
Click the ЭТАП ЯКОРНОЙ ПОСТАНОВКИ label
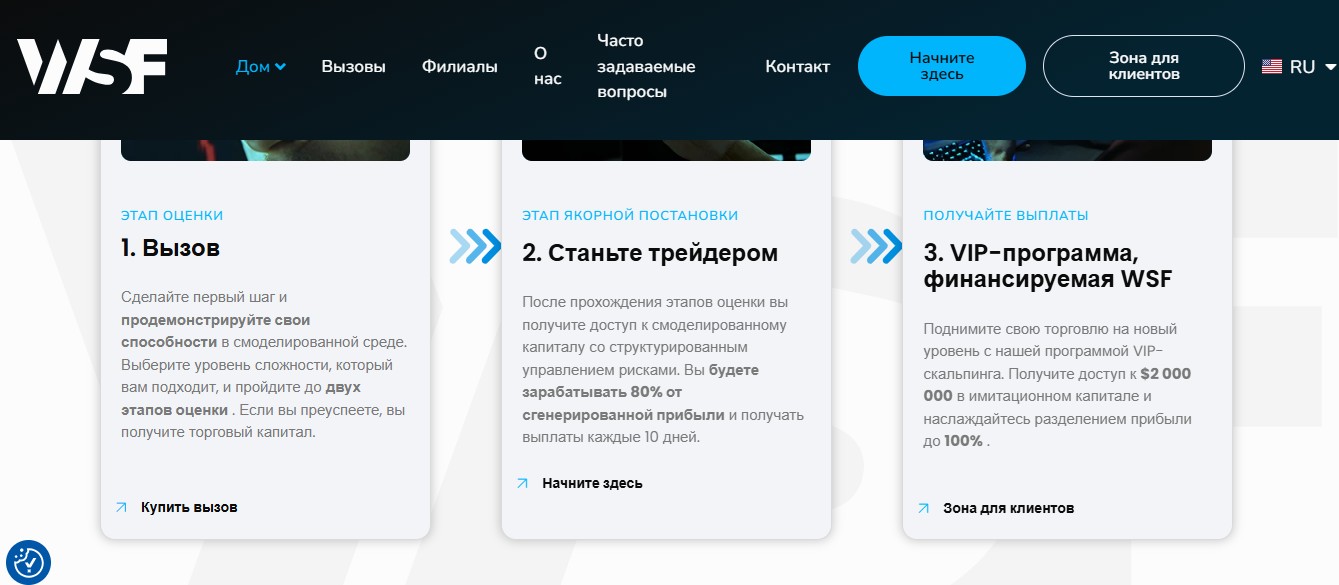pyautogui.click(x=630, y=215)
